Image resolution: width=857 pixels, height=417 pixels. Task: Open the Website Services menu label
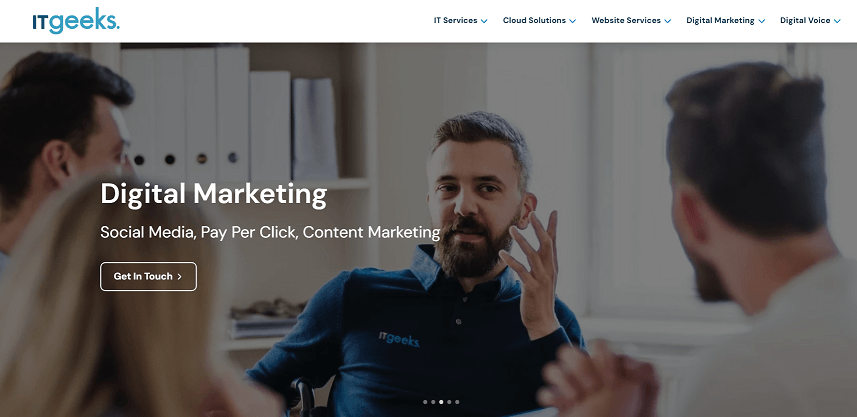coord(626,20)
